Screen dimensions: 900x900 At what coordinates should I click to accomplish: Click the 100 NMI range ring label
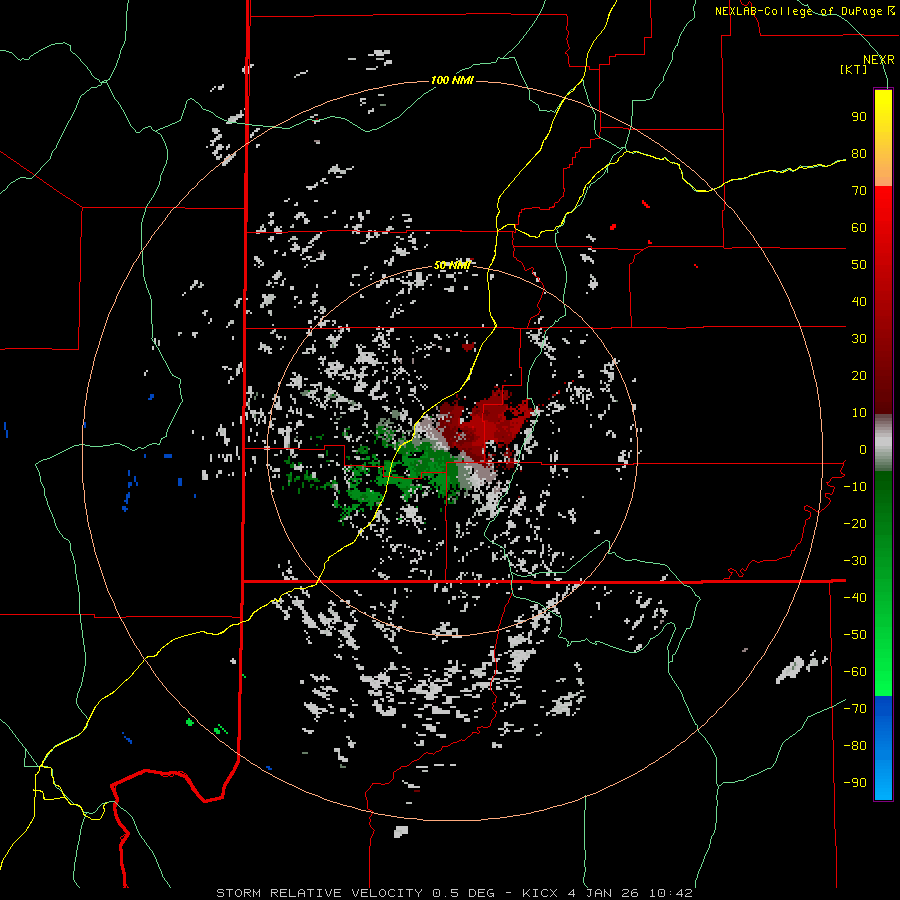(452, 80)
